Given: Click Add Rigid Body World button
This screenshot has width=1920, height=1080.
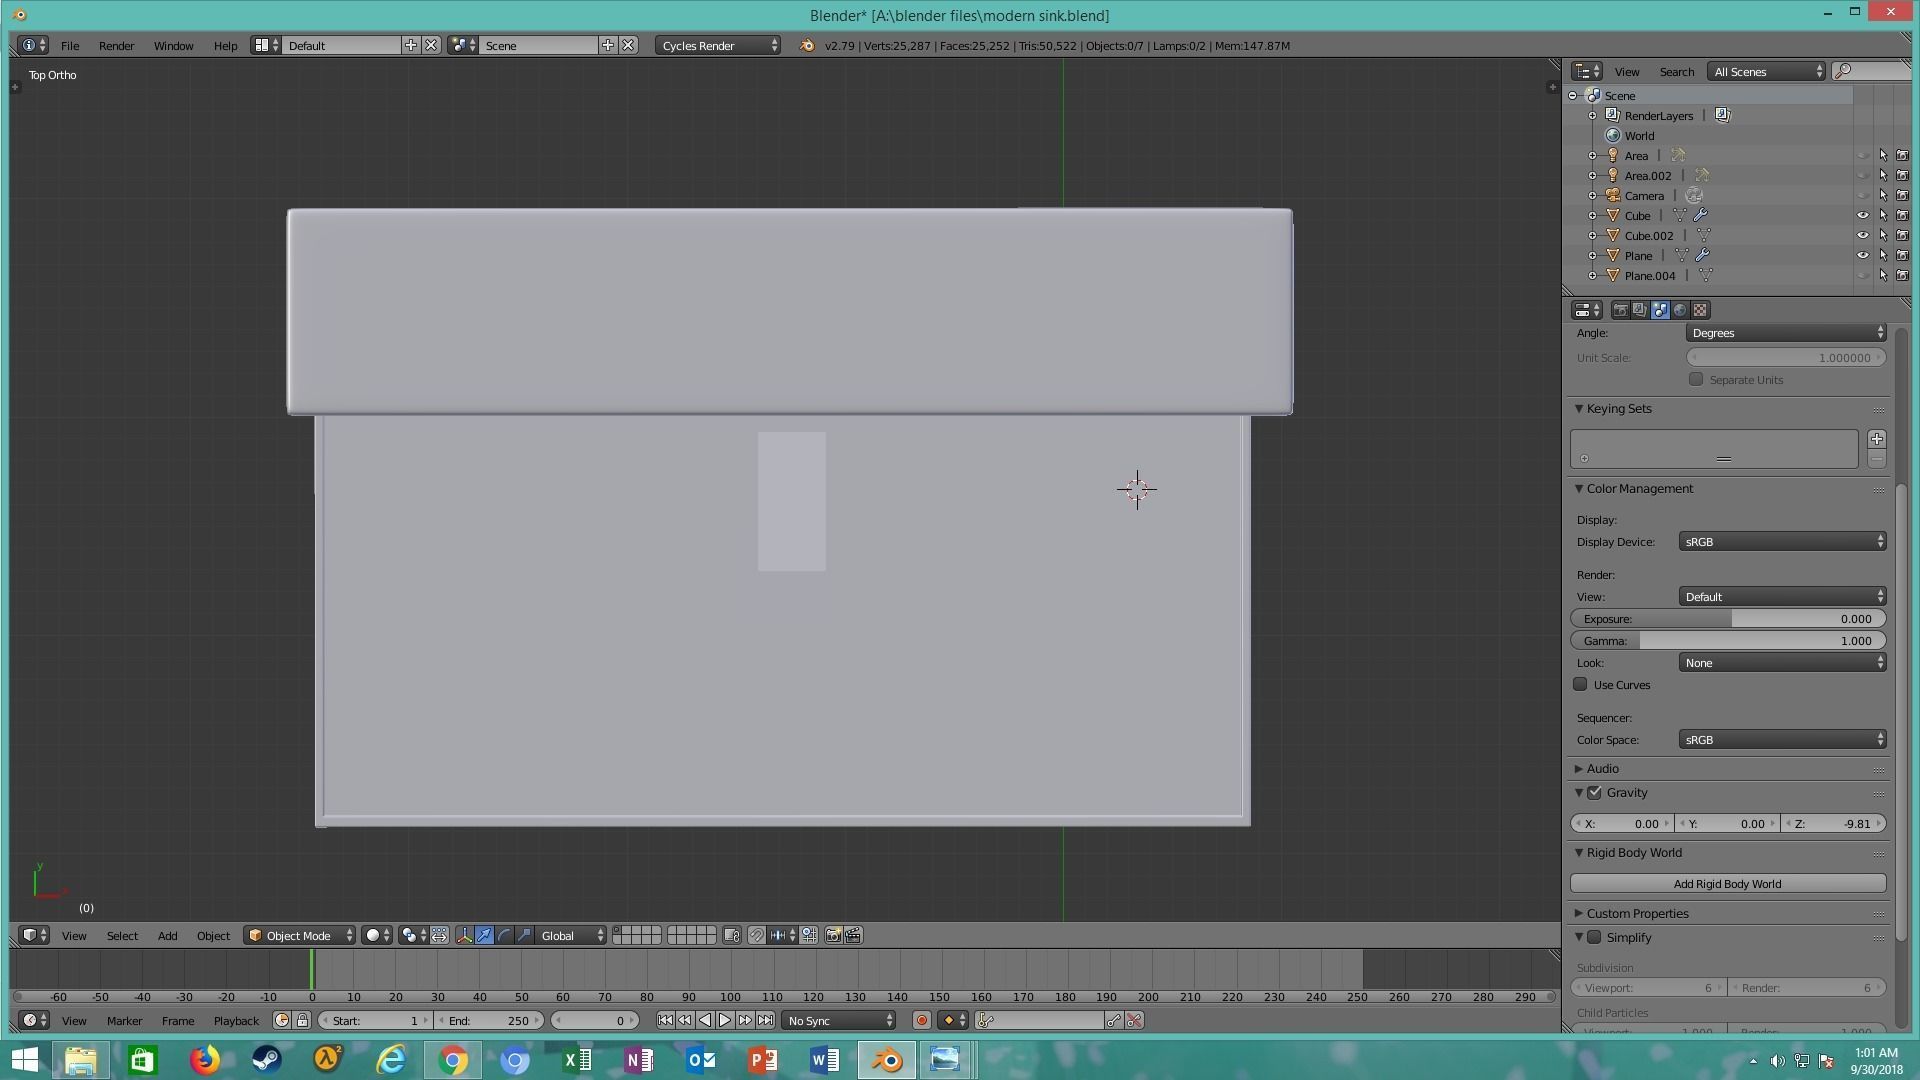Looking at the screenshot, I should pos(1727,884).
